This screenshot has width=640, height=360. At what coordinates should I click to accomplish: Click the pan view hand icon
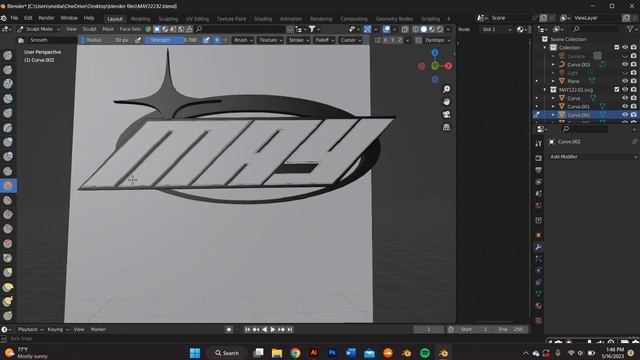(x=447, y=102)
